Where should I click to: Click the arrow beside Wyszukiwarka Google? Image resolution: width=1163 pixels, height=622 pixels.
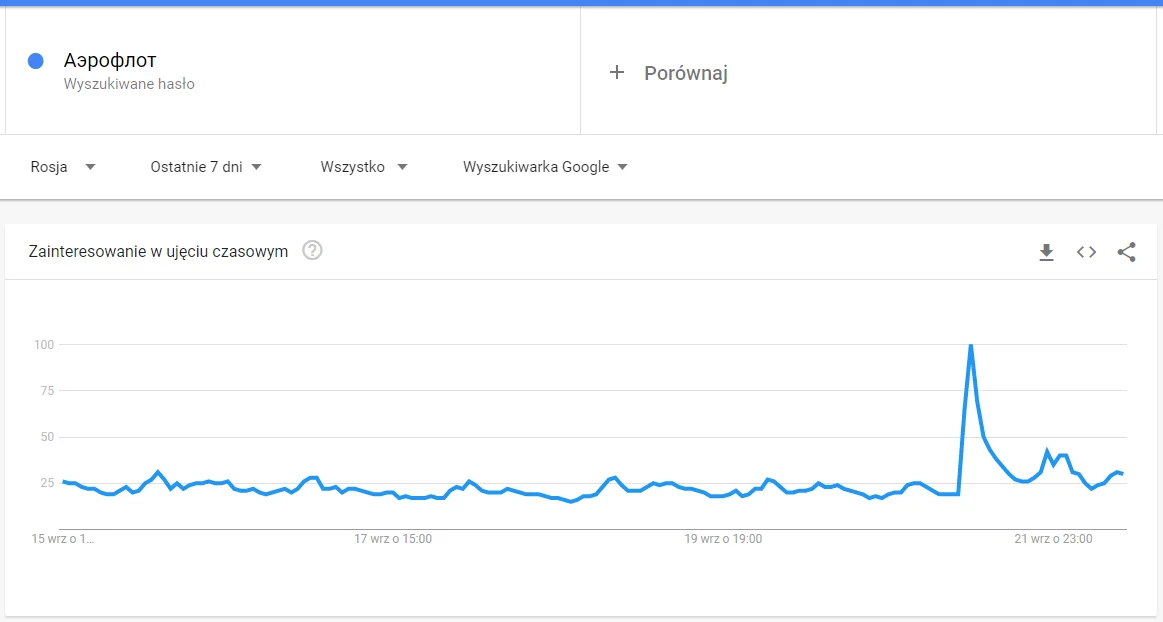pos(622,167)
